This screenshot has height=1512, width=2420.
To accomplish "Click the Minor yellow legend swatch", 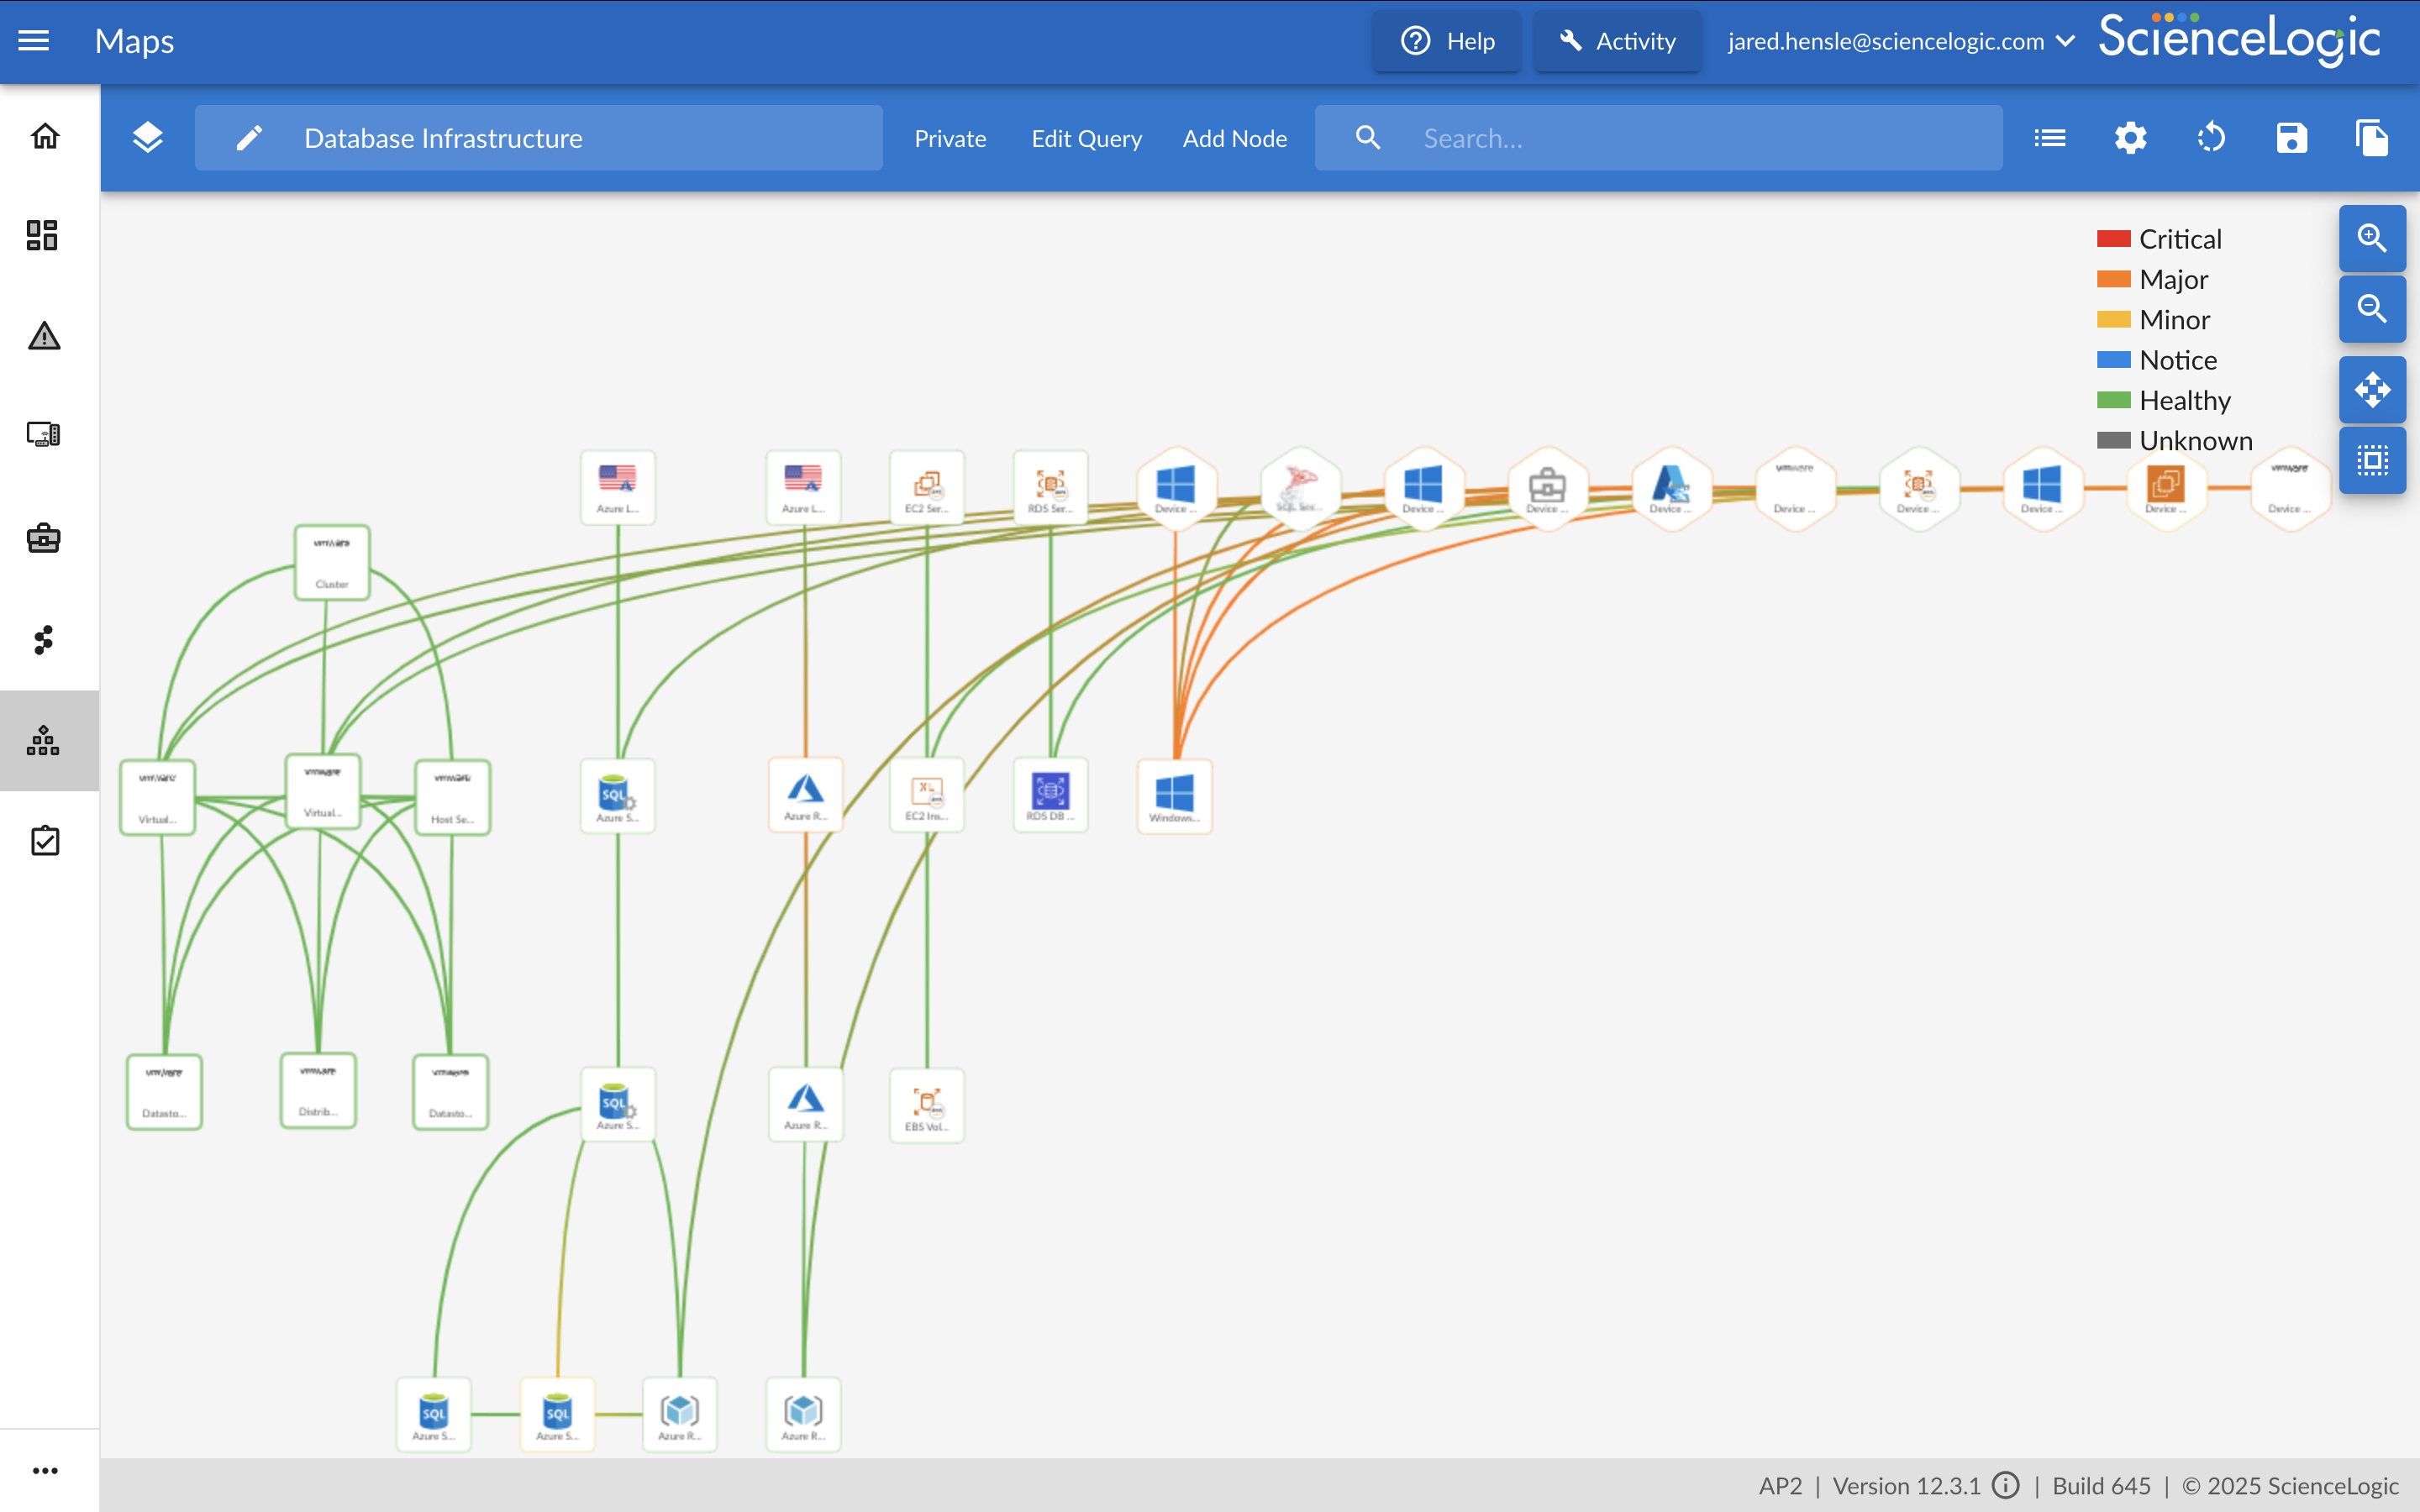I will click(2113, 320).
